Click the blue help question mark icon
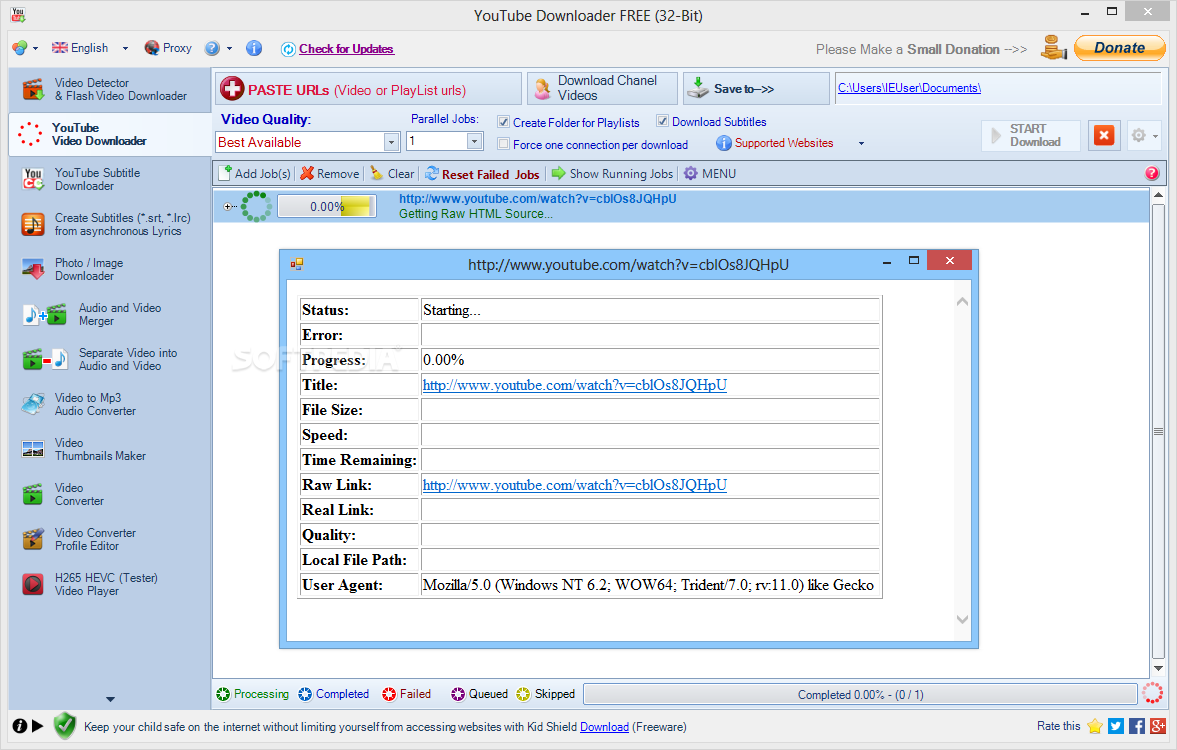The image size is (1177, 750). (x=212, y=48)
